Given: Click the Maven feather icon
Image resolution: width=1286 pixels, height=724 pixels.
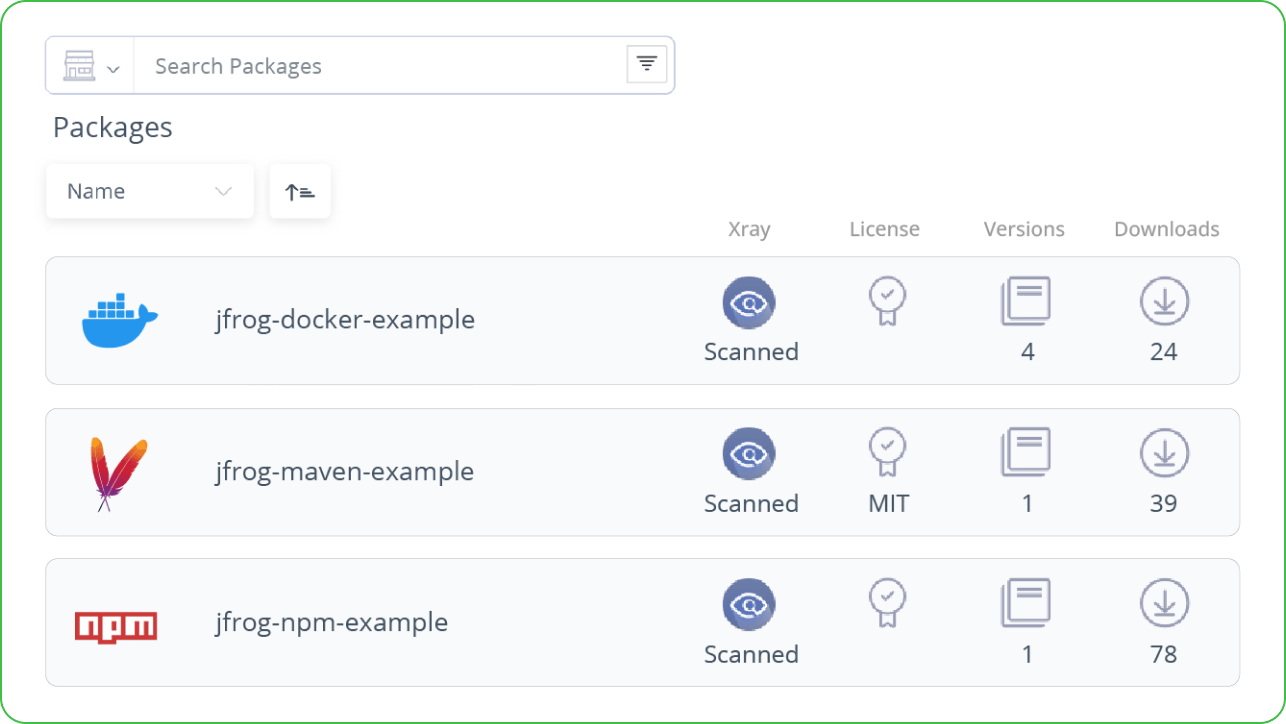Looking at the screenshot, I should click(117, 474).
